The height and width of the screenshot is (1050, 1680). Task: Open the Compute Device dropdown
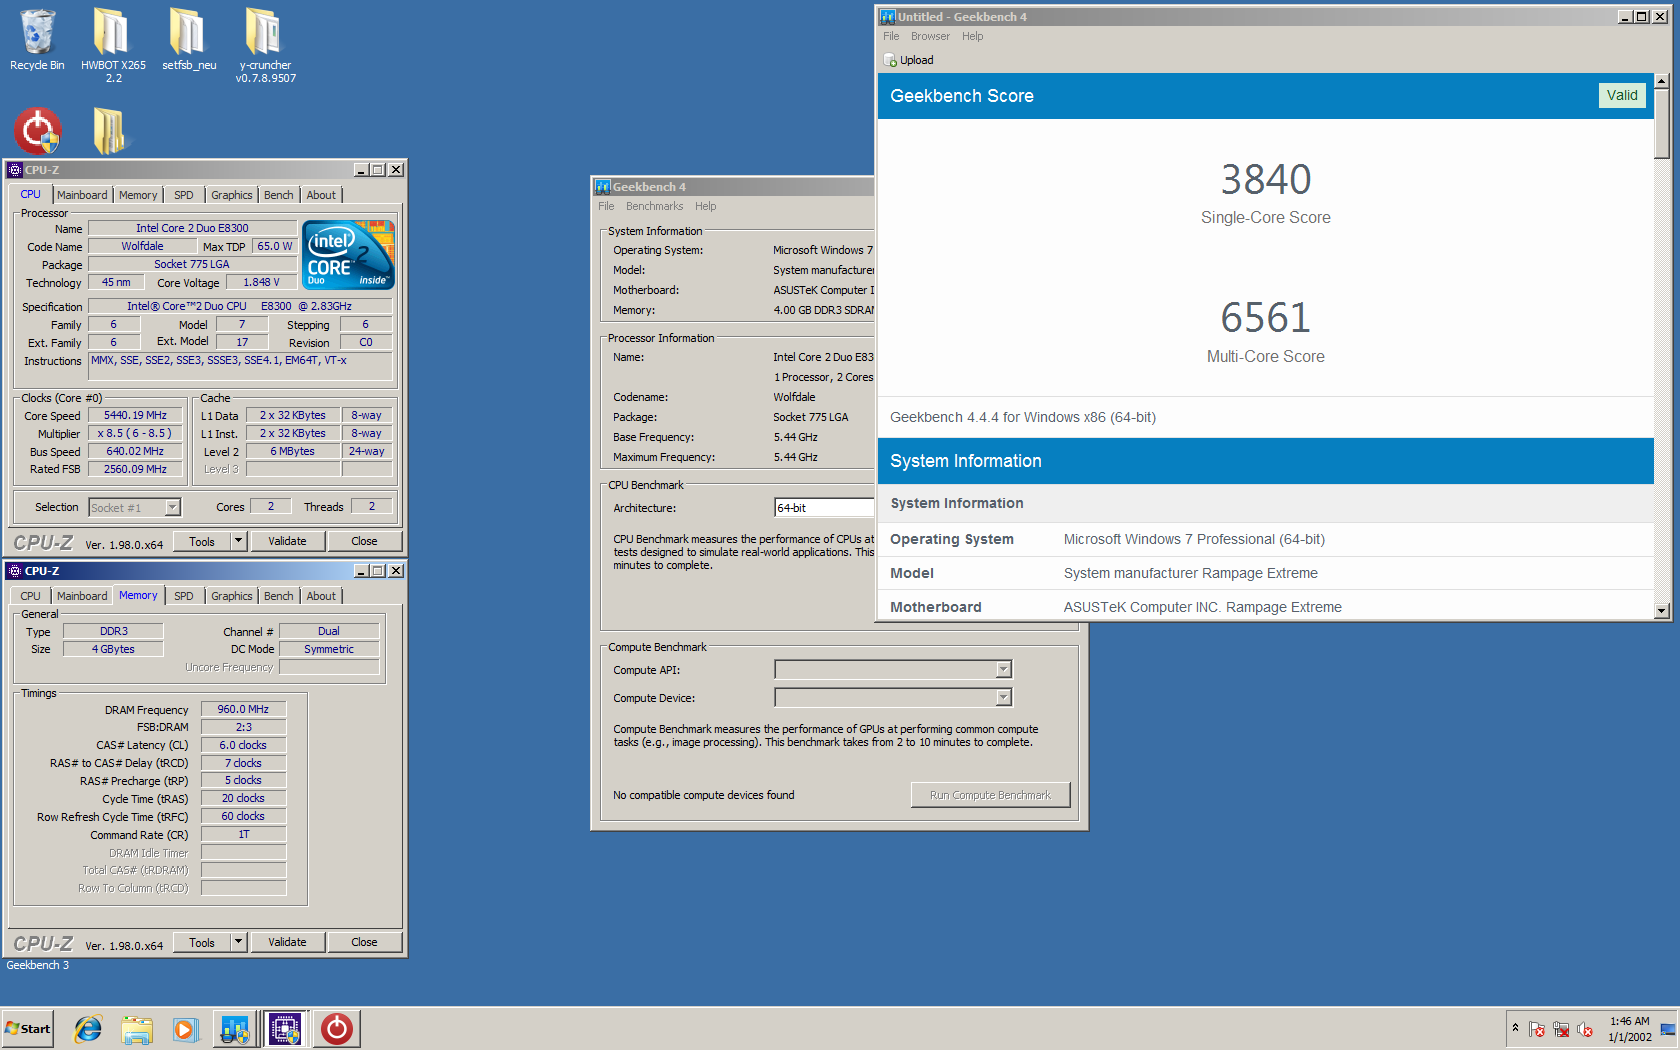tap(1003, 697)
